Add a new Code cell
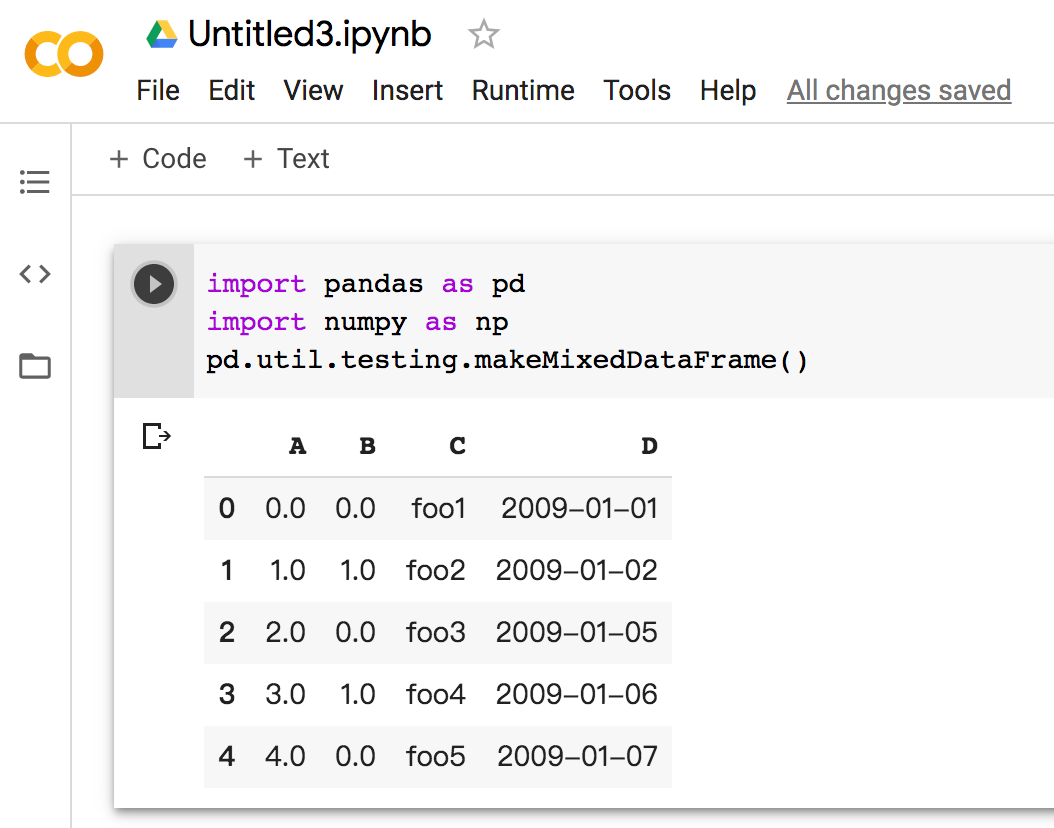Image resolution: width=1054 pixels, height=828 pixels. [x=158, y=159]
